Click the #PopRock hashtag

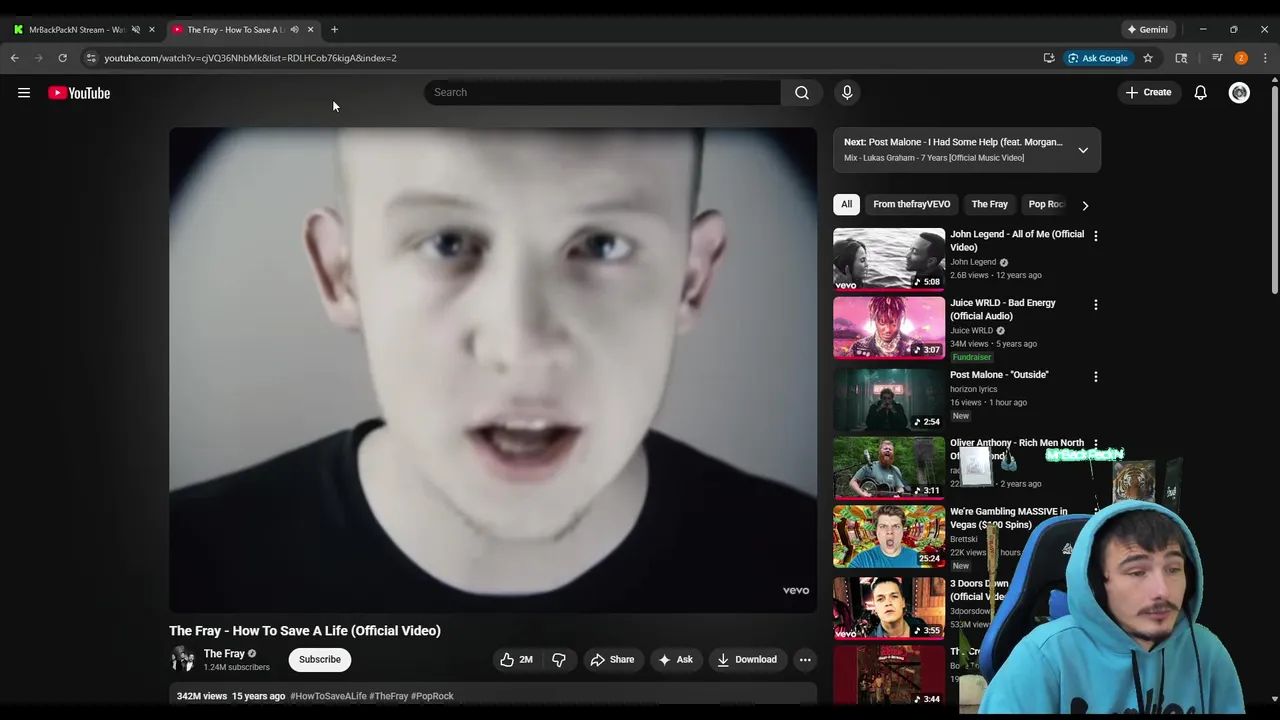click(432, 696)
